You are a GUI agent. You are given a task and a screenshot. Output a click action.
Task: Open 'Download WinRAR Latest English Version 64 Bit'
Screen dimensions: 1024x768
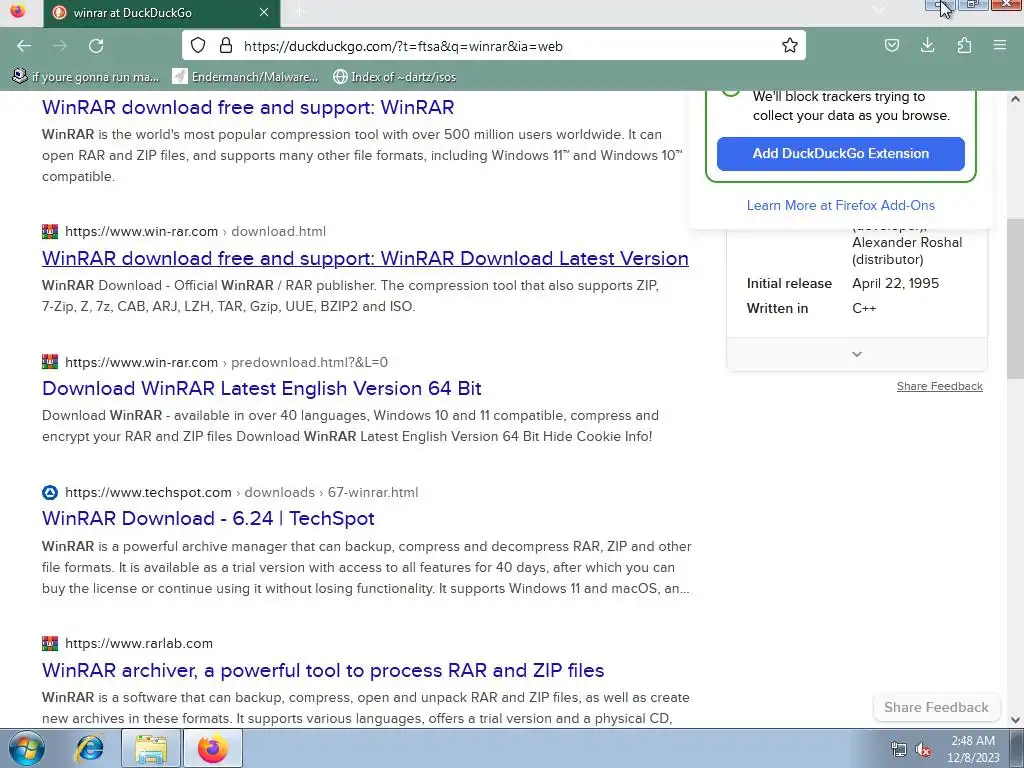(x=262, y=389)
